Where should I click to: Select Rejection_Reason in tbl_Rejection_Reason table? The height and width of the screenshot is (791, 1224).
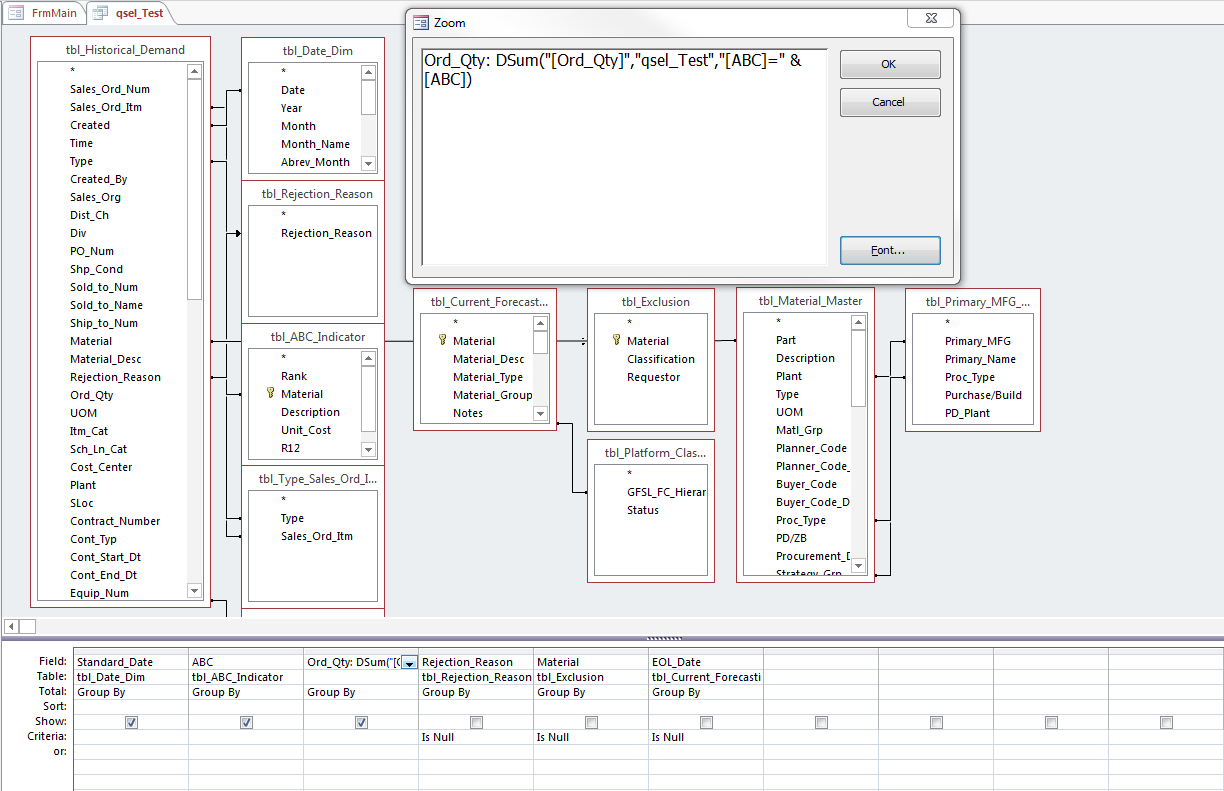click(x=326, y=233)
